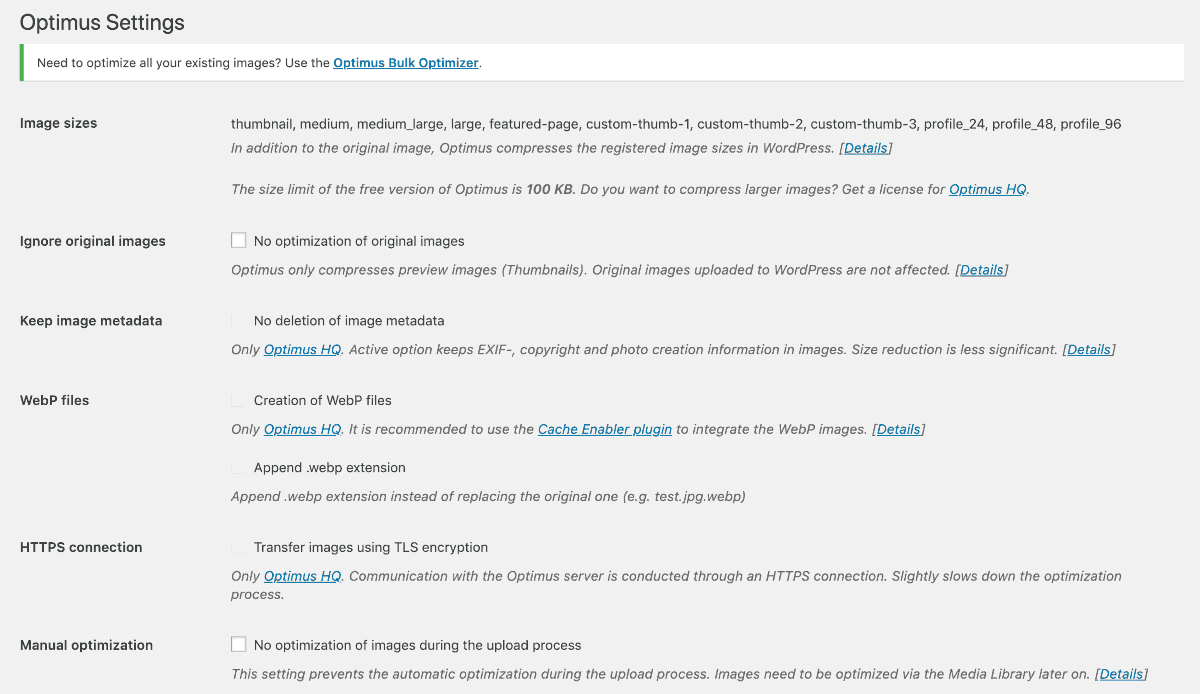The image size is (1200, 694).
Task: Open the Cache Enabler plugin link
Action: 603,429
